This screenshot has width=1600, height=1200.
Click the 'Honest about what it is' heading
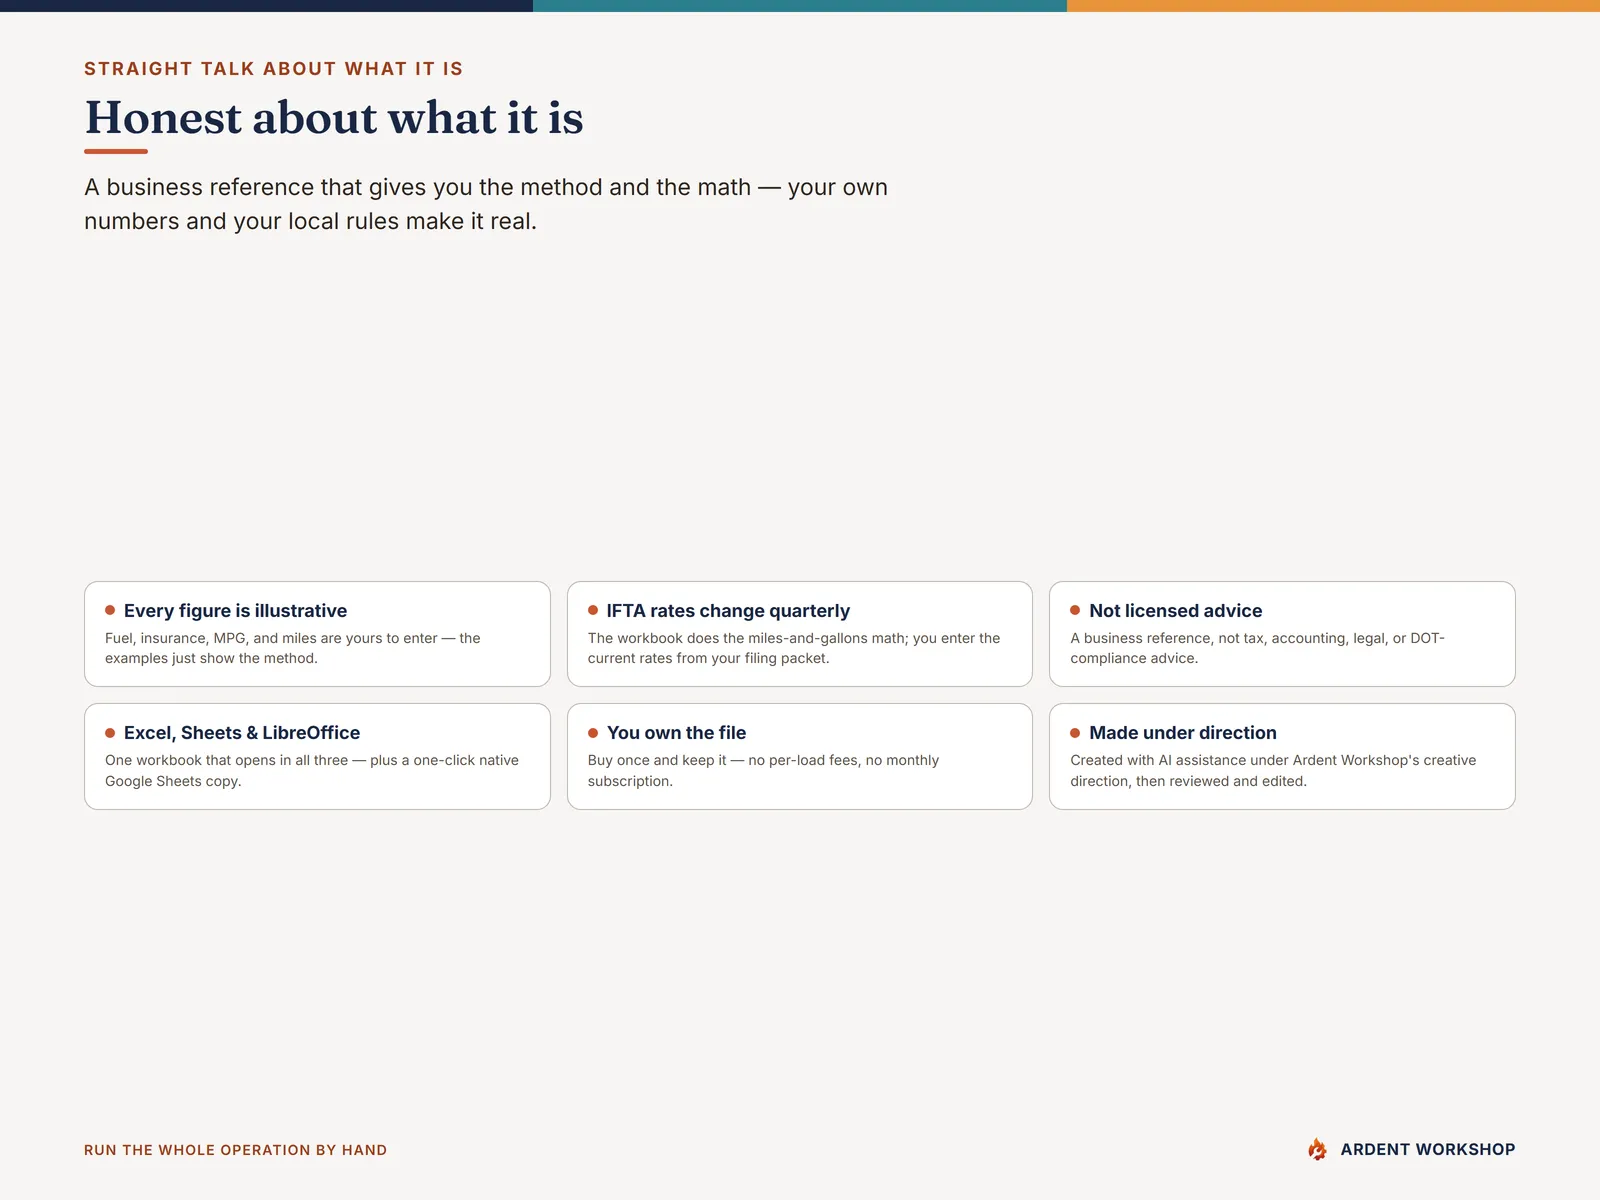[x=334, y=117]
